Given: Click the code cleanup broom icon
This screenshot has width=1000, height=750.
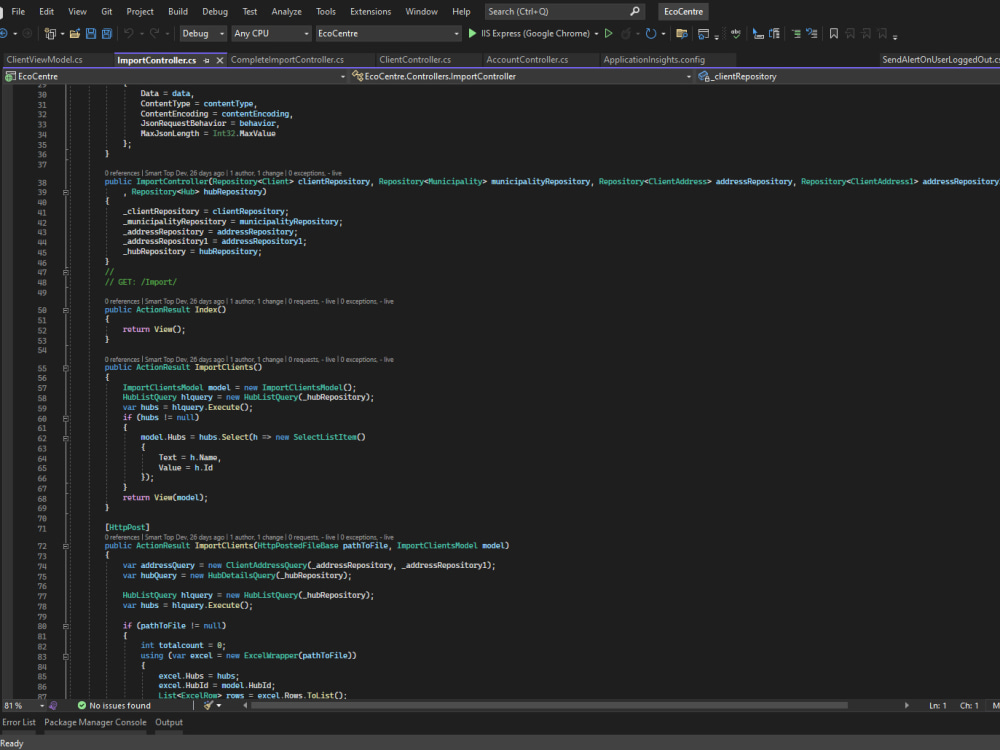Looking at the screenshot, I should pos(208,705).
